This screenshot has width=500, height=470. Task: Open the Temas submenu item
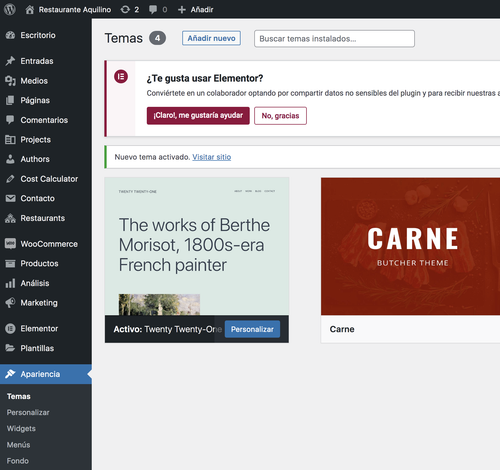[x=19, y=396]
